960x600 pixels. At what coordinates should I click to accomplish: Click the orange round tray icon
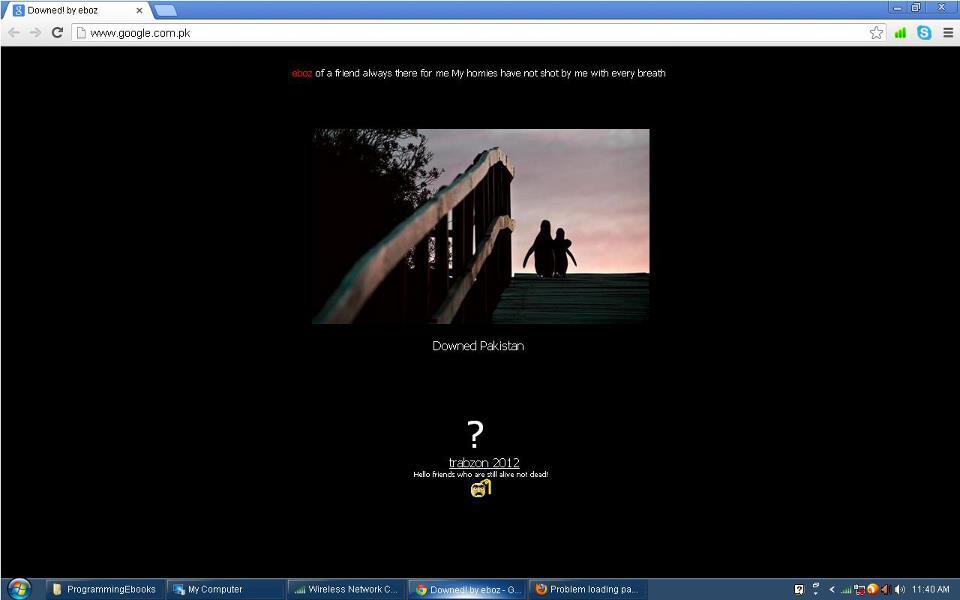872,590
